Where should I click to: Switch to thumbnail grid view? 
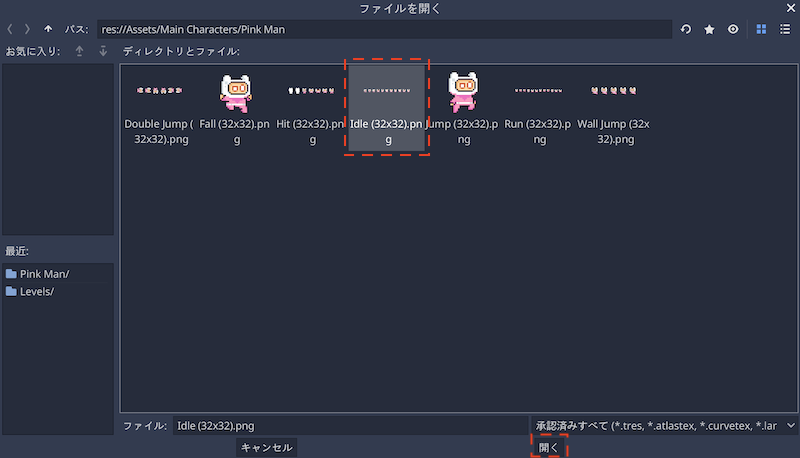coord(761,30)
